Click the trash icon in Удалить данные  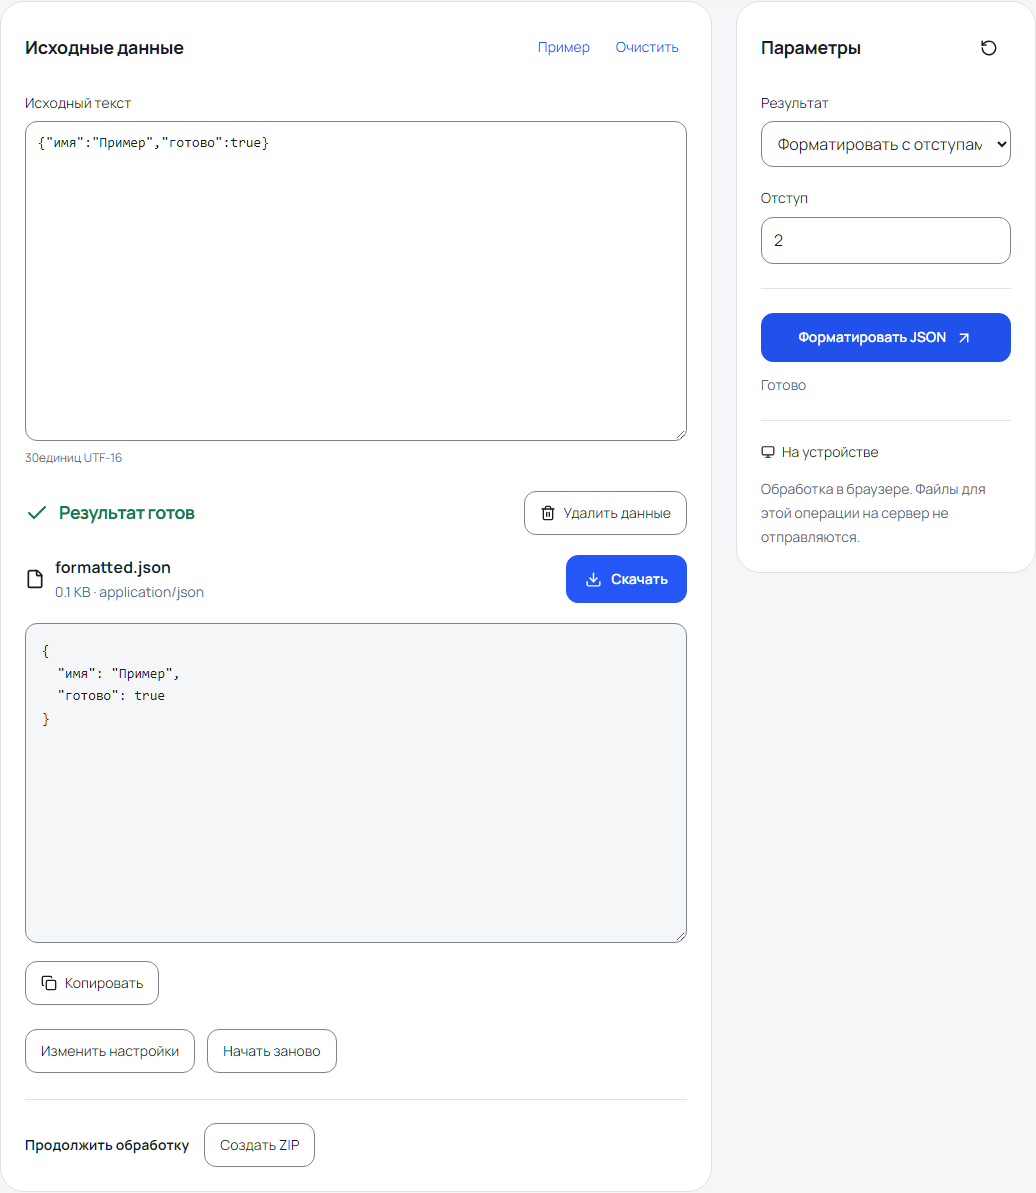coord(548,514)
